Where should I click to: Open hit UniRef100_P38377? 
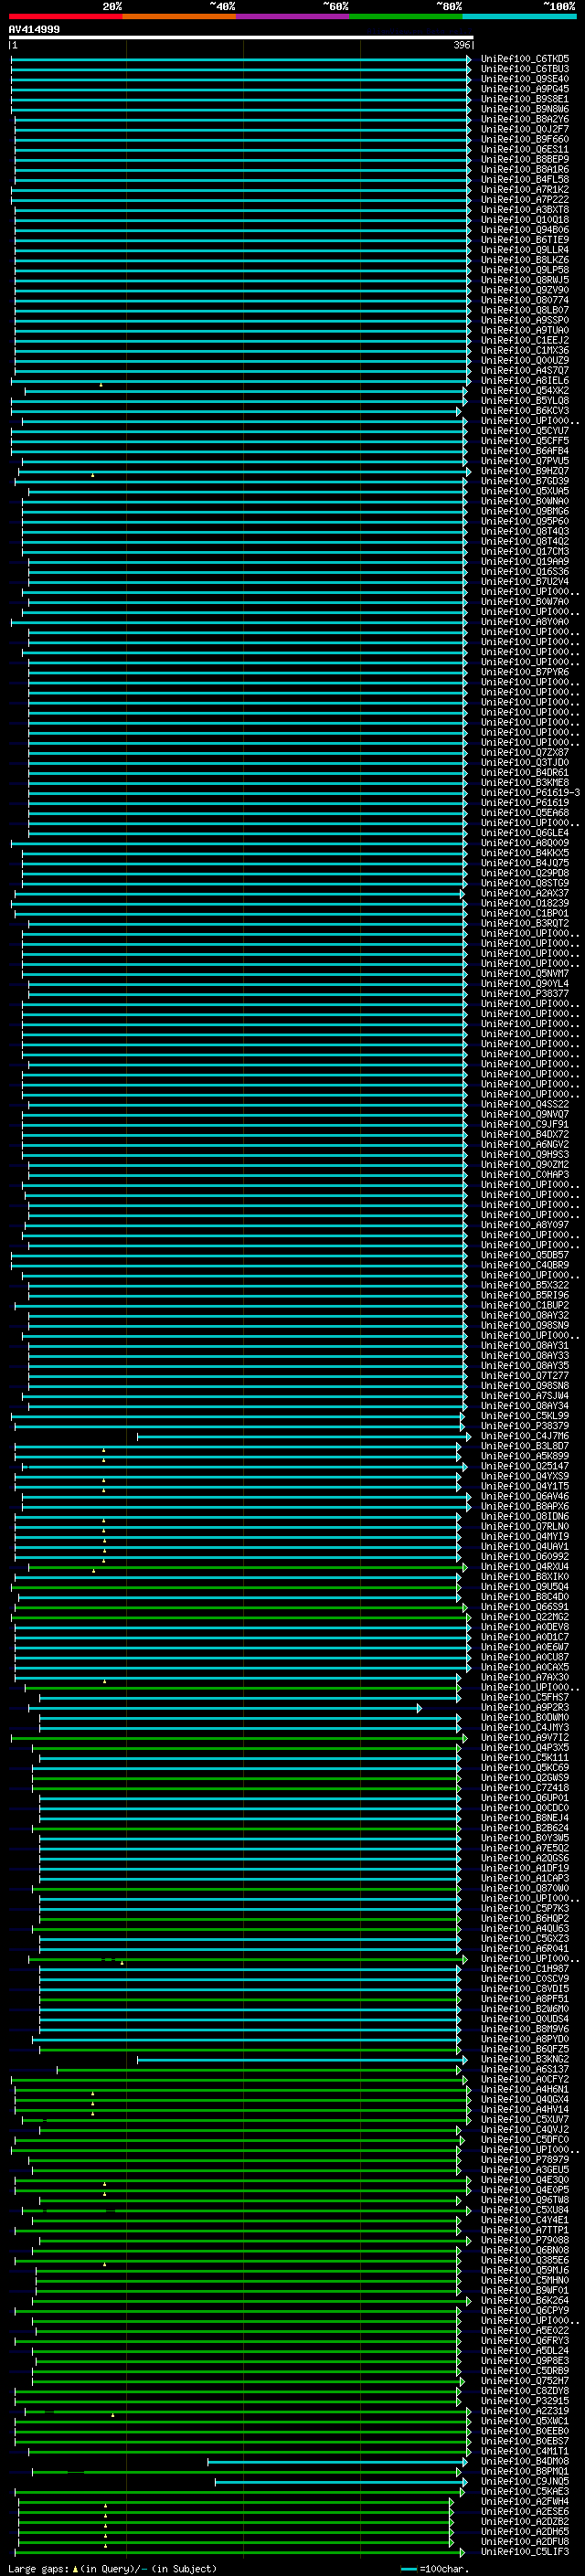click(x=525, y=994)
